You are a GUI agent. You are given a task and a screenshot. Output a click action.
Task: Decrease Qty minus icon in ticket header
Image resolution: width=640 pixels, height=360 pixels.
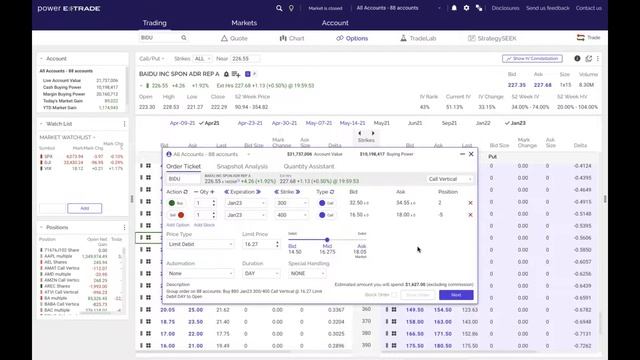coord(196,192)
